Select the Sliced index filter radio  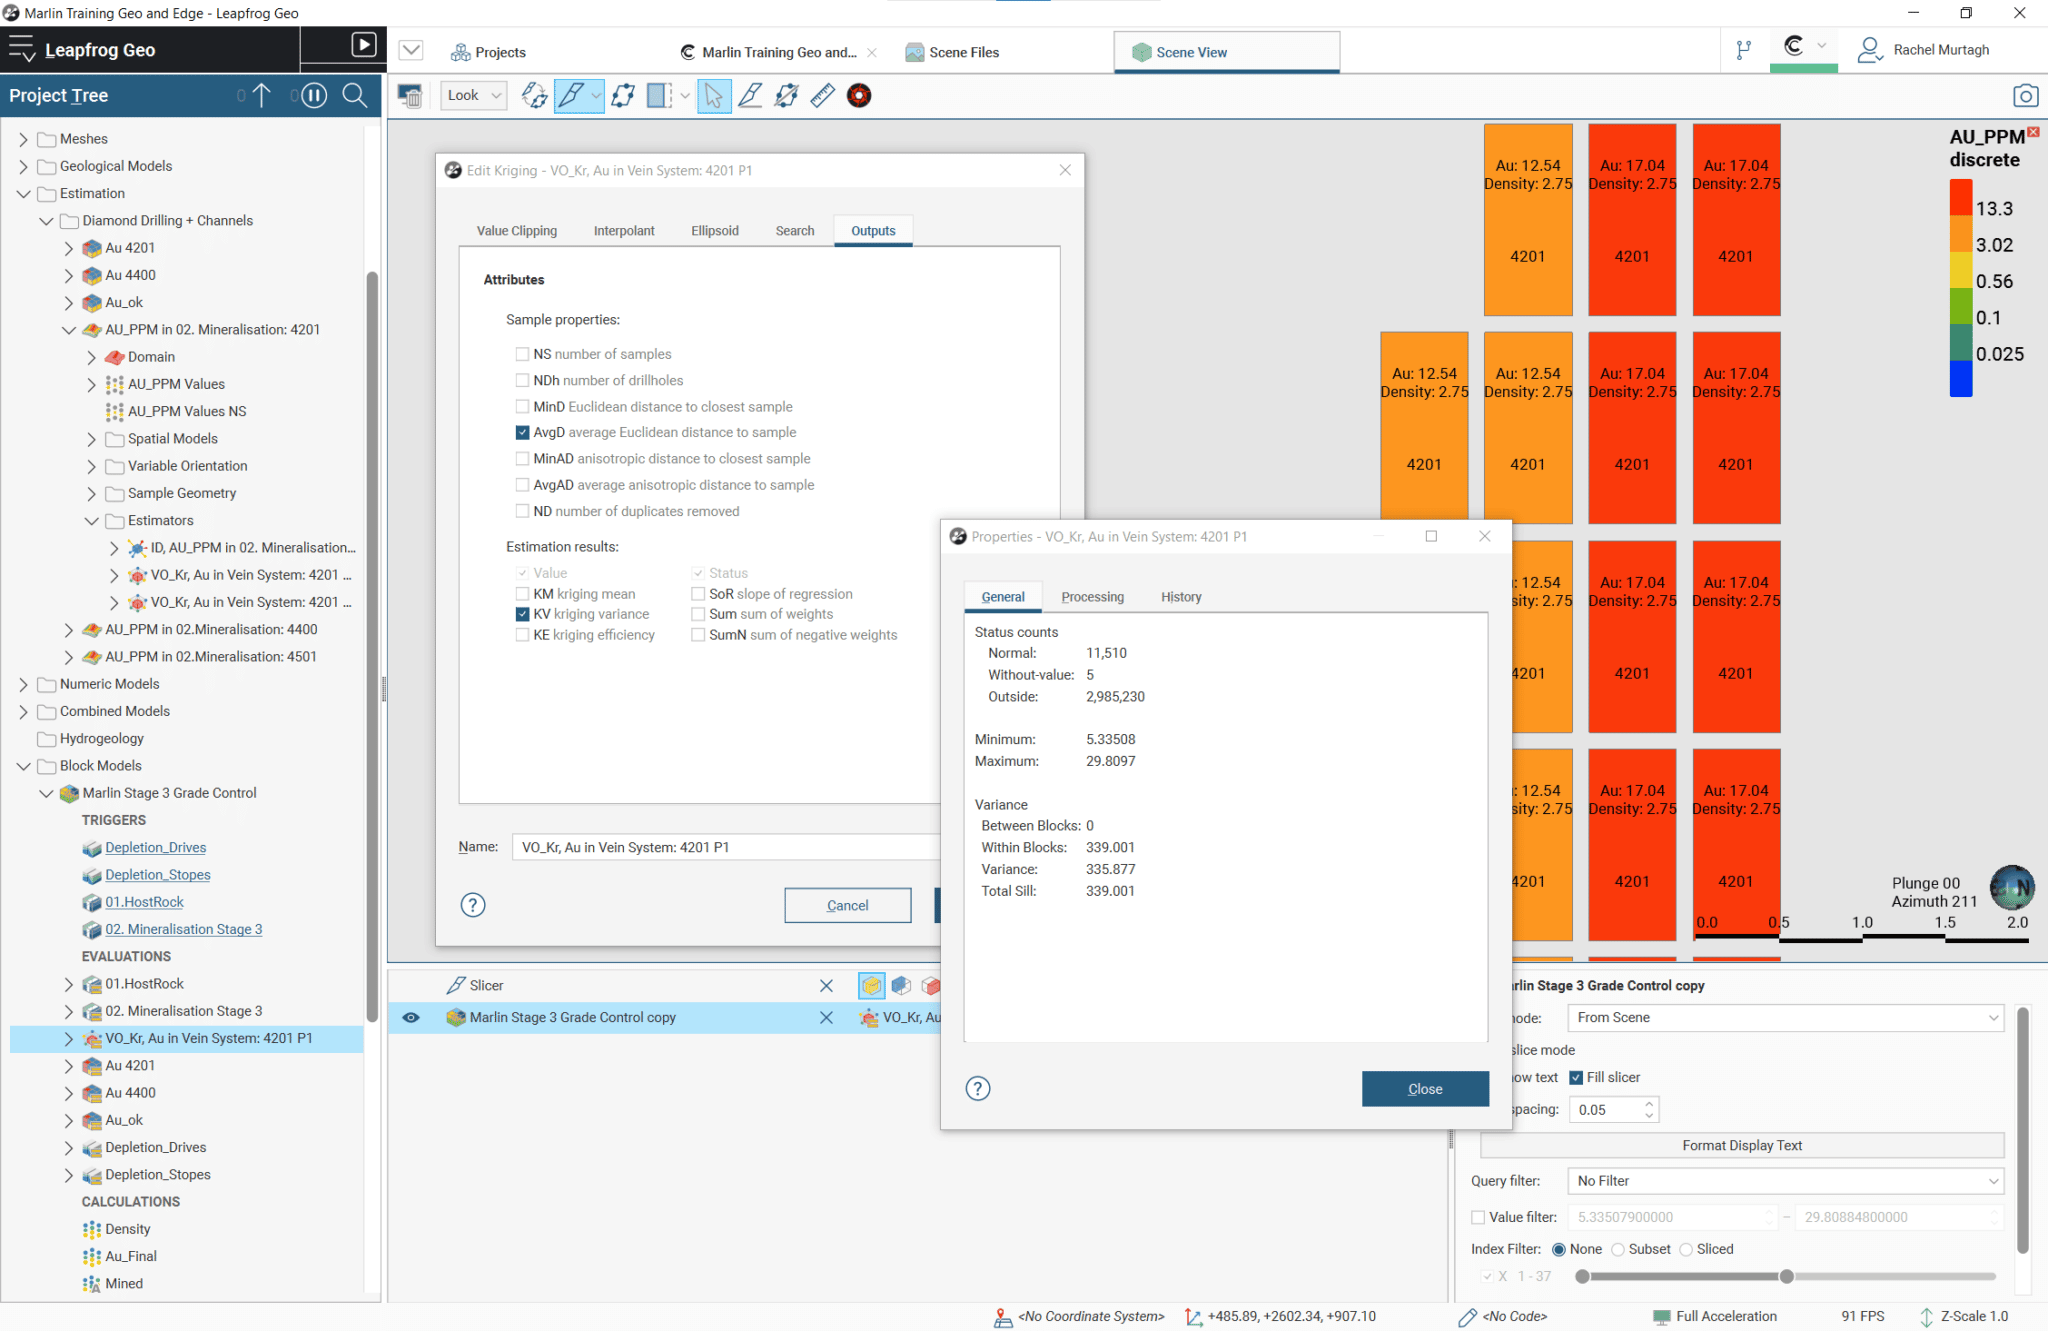tap(1686, 1250)
